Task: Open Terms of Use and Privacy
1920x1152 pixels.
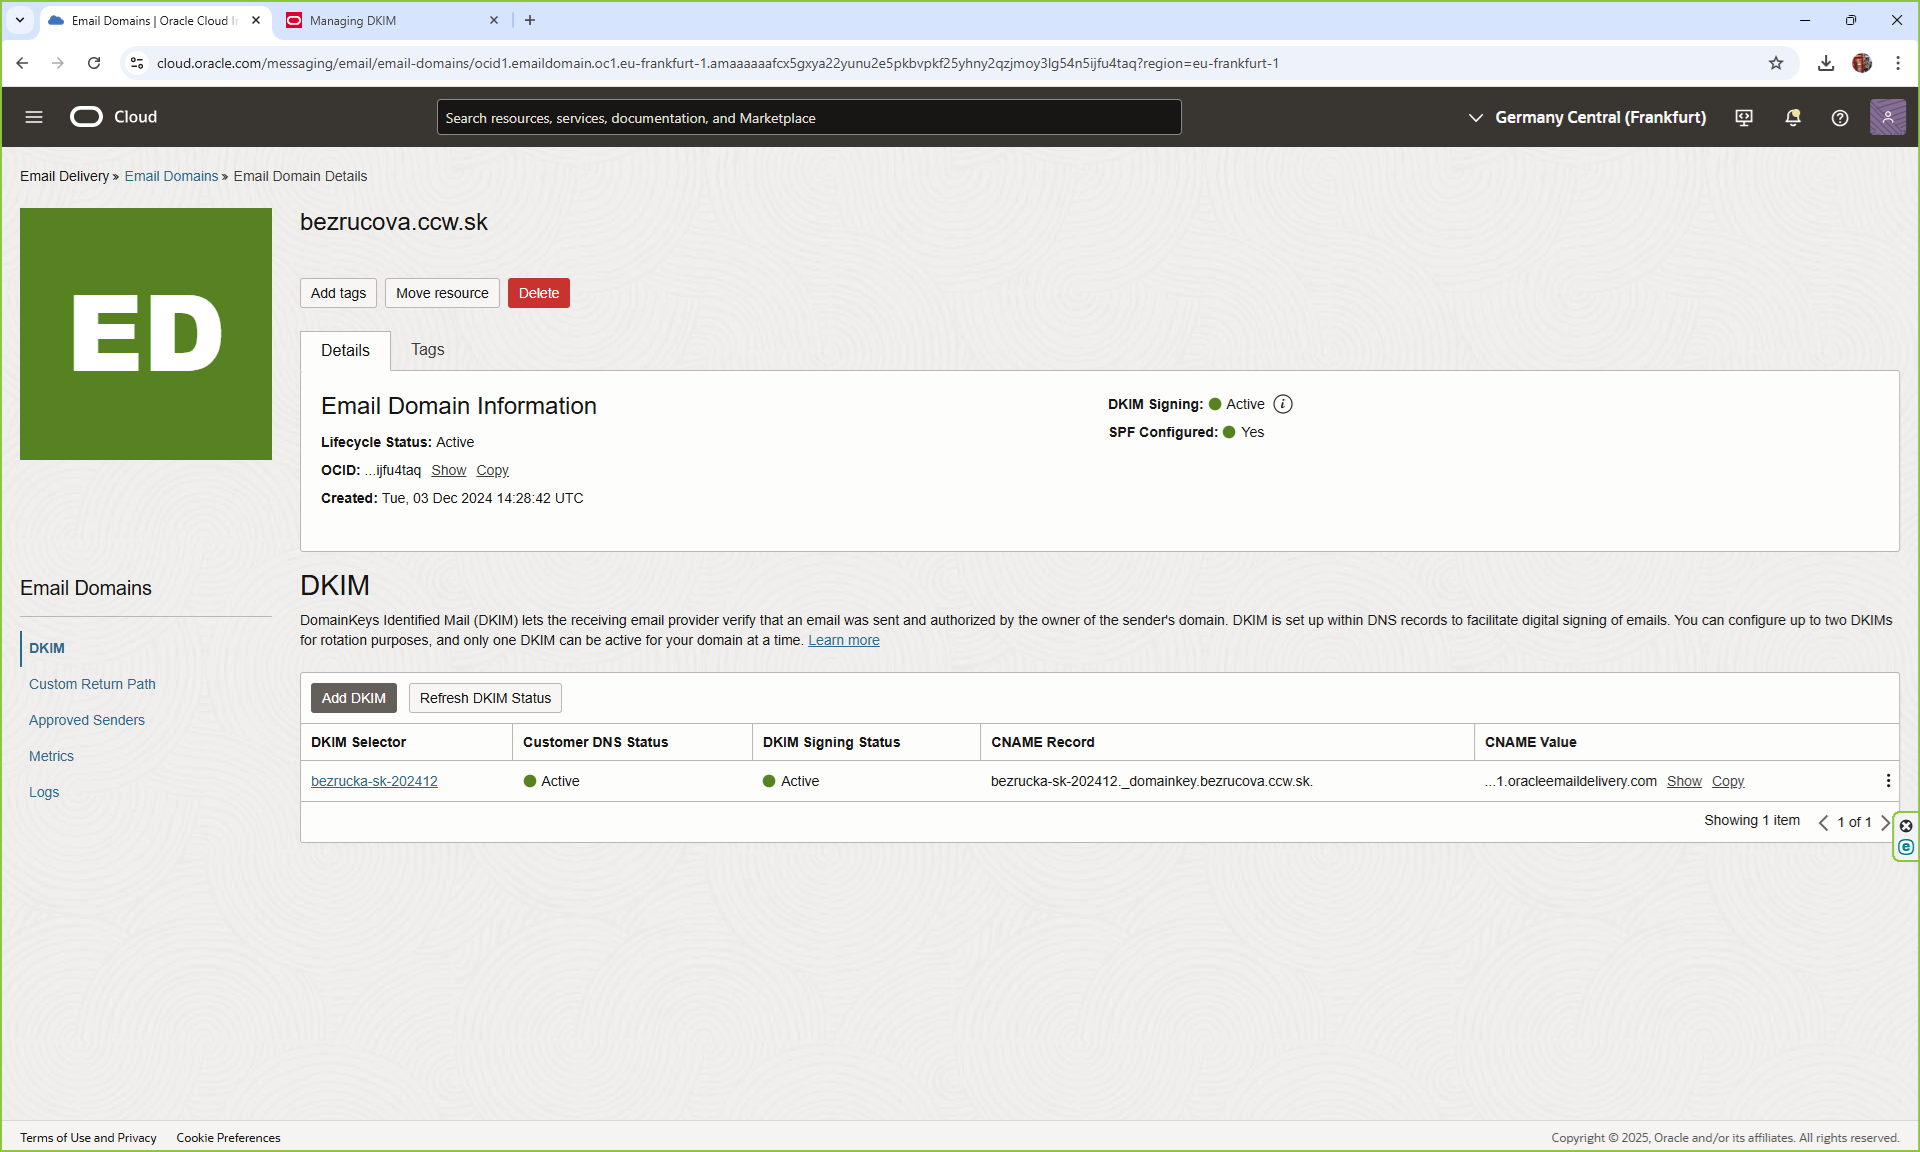Action: click(88, 1138)
